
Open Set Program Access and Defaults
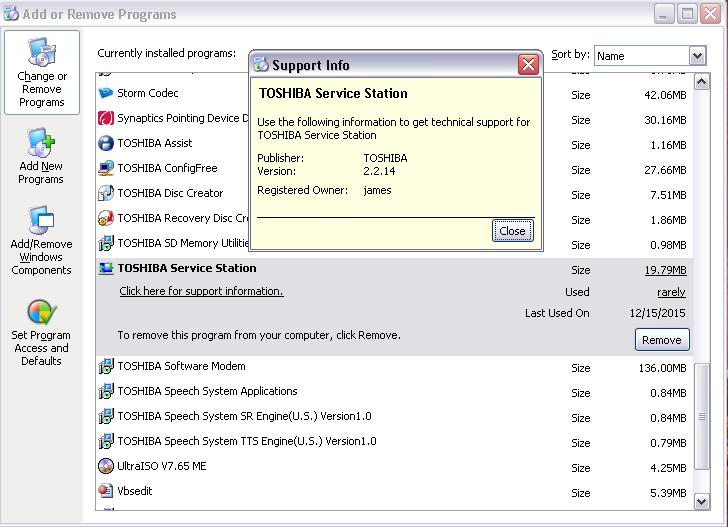[41, 332]
